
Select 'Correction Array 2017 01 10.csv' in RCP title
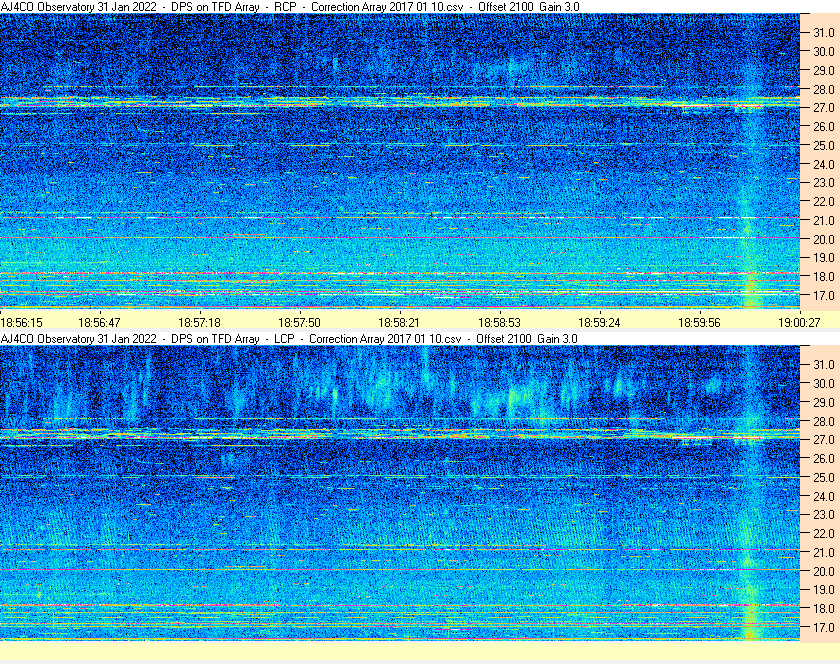[x=387, y=7]
